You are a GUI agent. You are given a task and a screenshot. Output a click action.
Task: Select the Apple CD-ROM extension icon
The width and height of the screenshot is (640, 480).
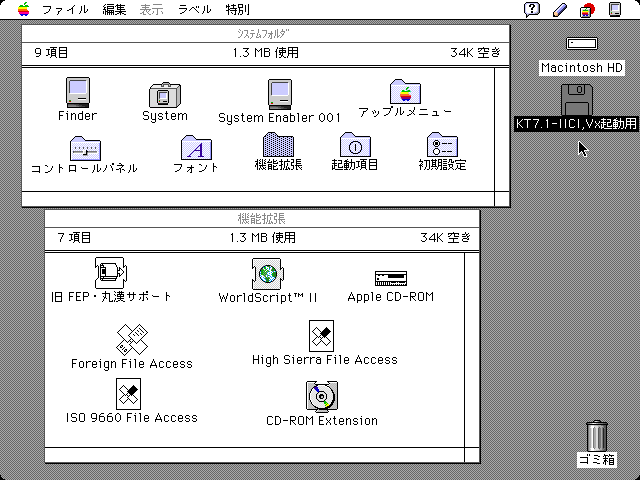(391, 278)
